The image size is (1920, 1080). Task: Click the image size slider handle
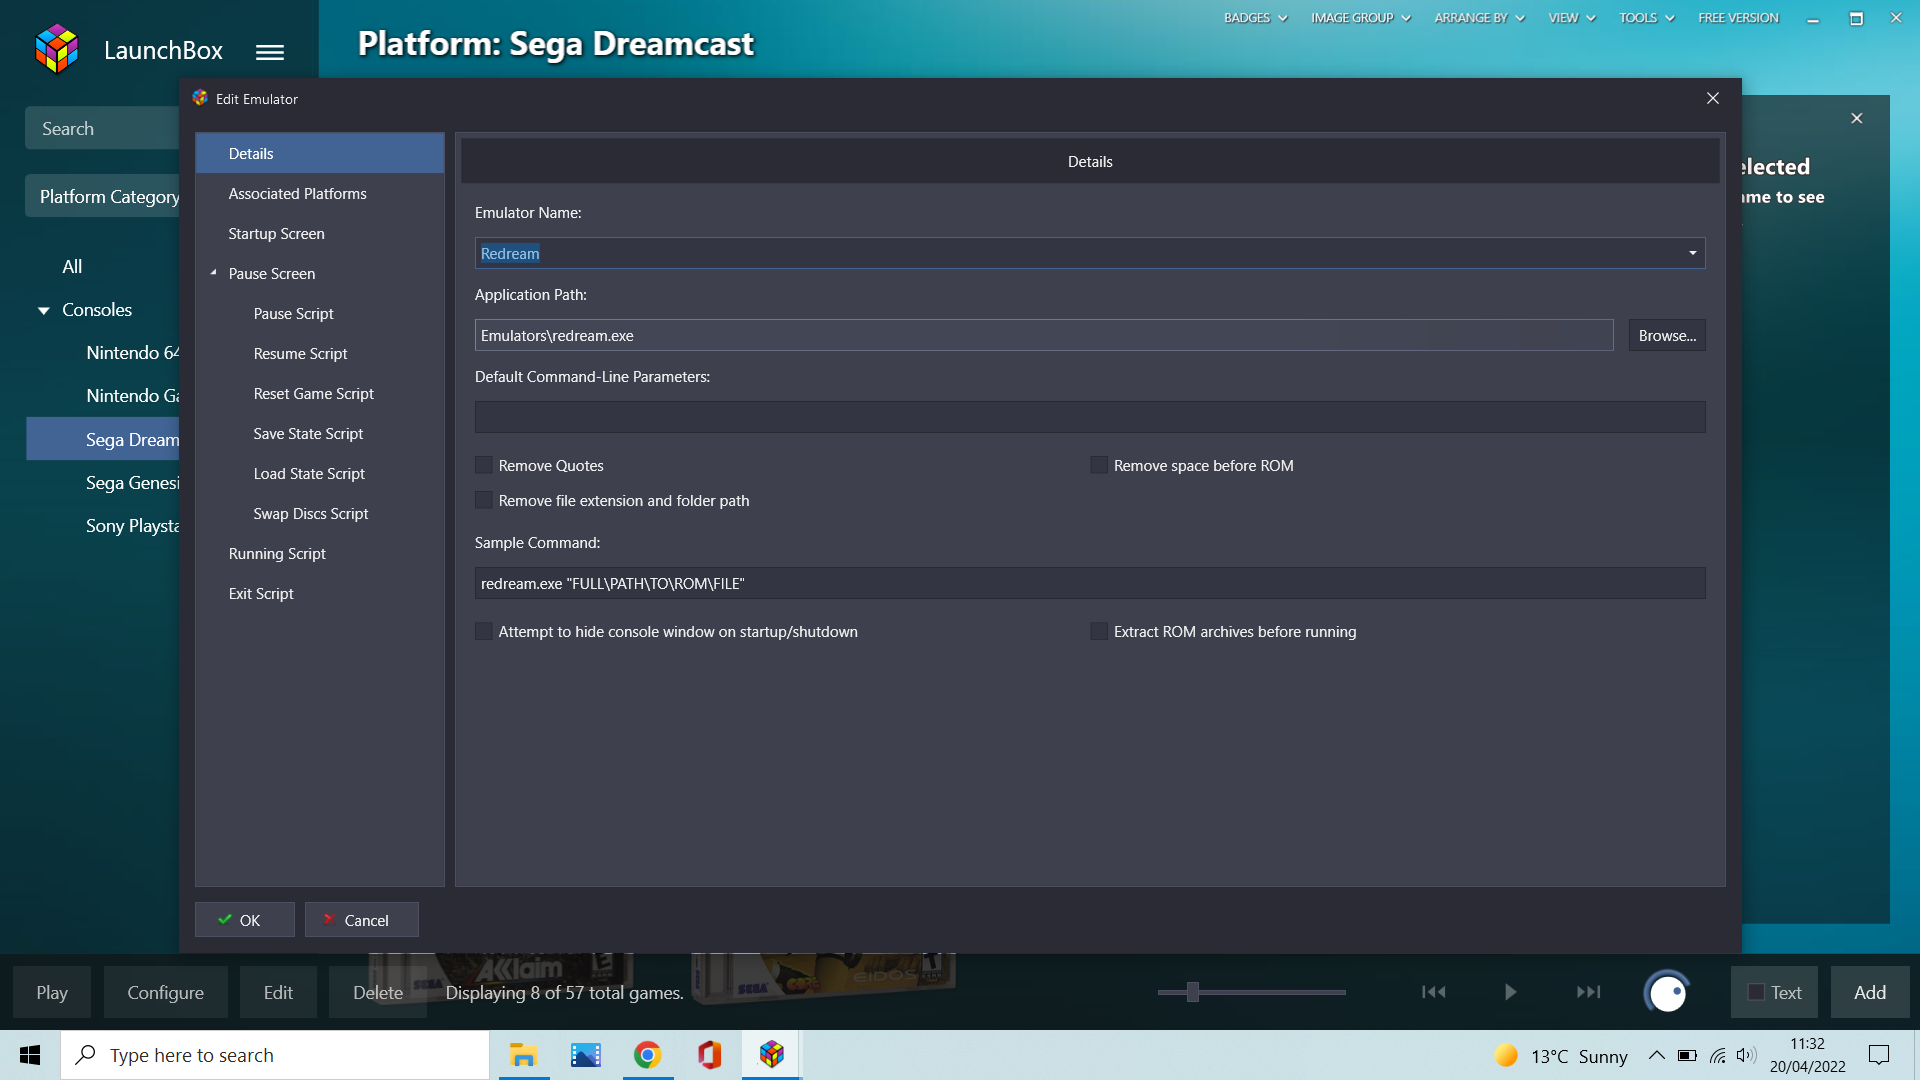[1192, 992]
